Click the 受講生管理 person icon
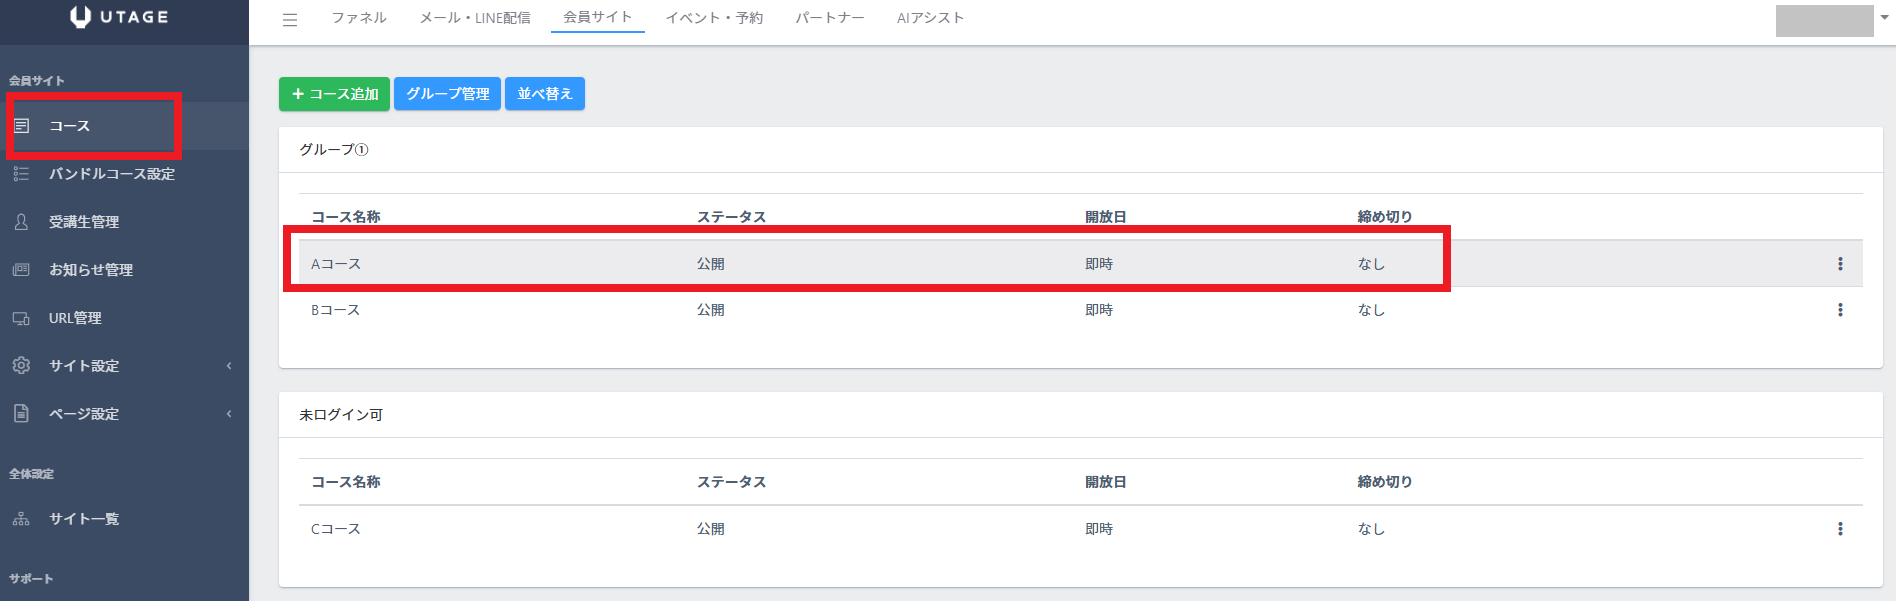Viewport: 1896px width, 601px height. coord(21,222)
